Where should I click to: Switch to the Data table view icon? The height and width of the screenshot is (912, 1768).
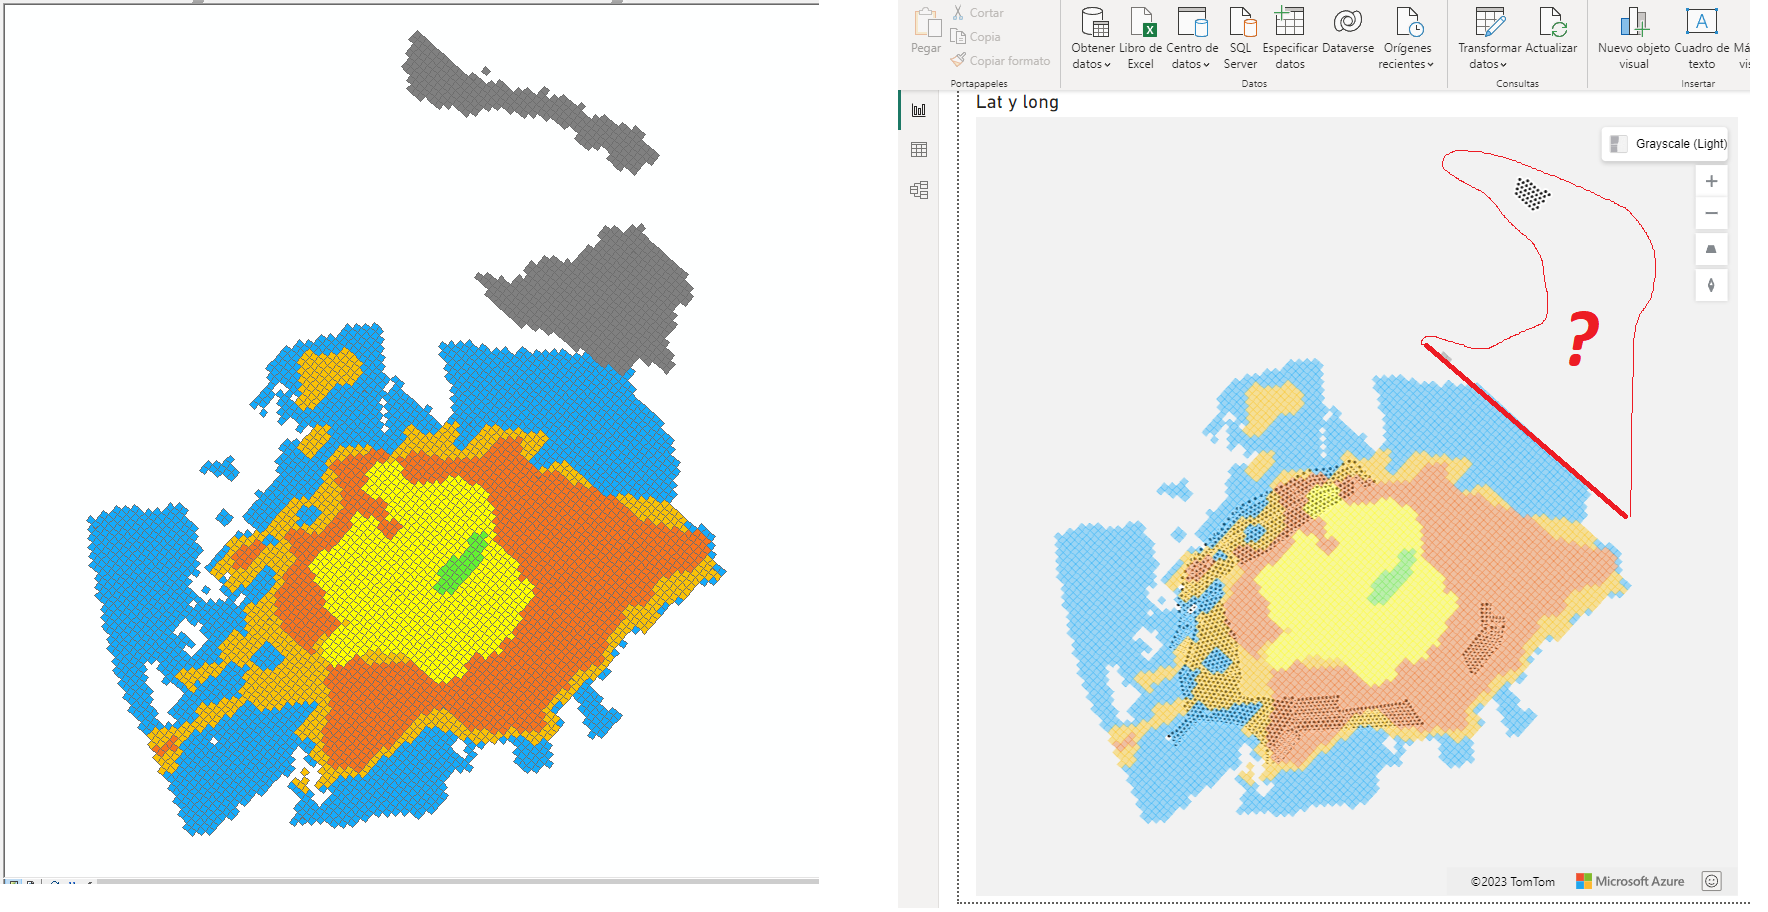pos(919,150)
